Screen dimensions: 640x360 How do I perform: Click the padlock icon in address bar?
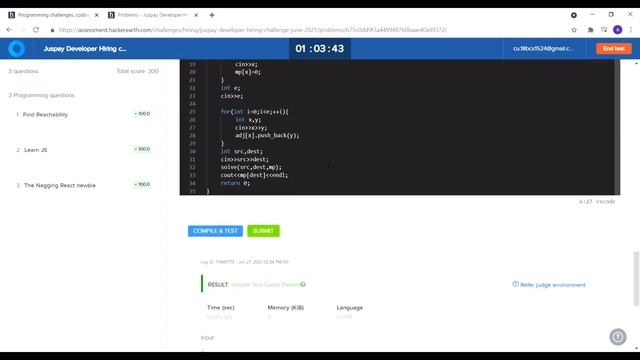(52, 30)
